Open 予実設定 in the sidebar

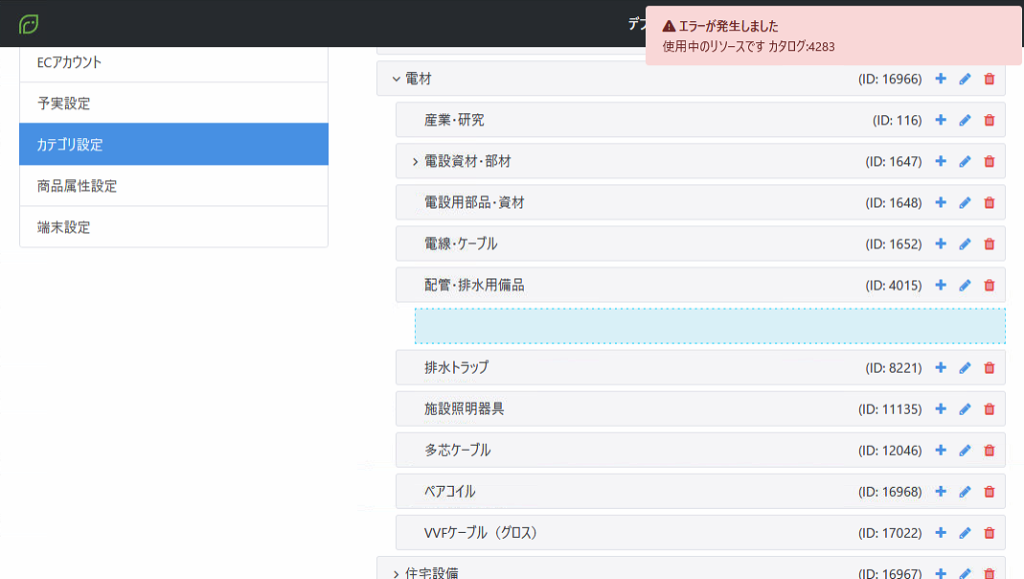click(x=174, y=103)
